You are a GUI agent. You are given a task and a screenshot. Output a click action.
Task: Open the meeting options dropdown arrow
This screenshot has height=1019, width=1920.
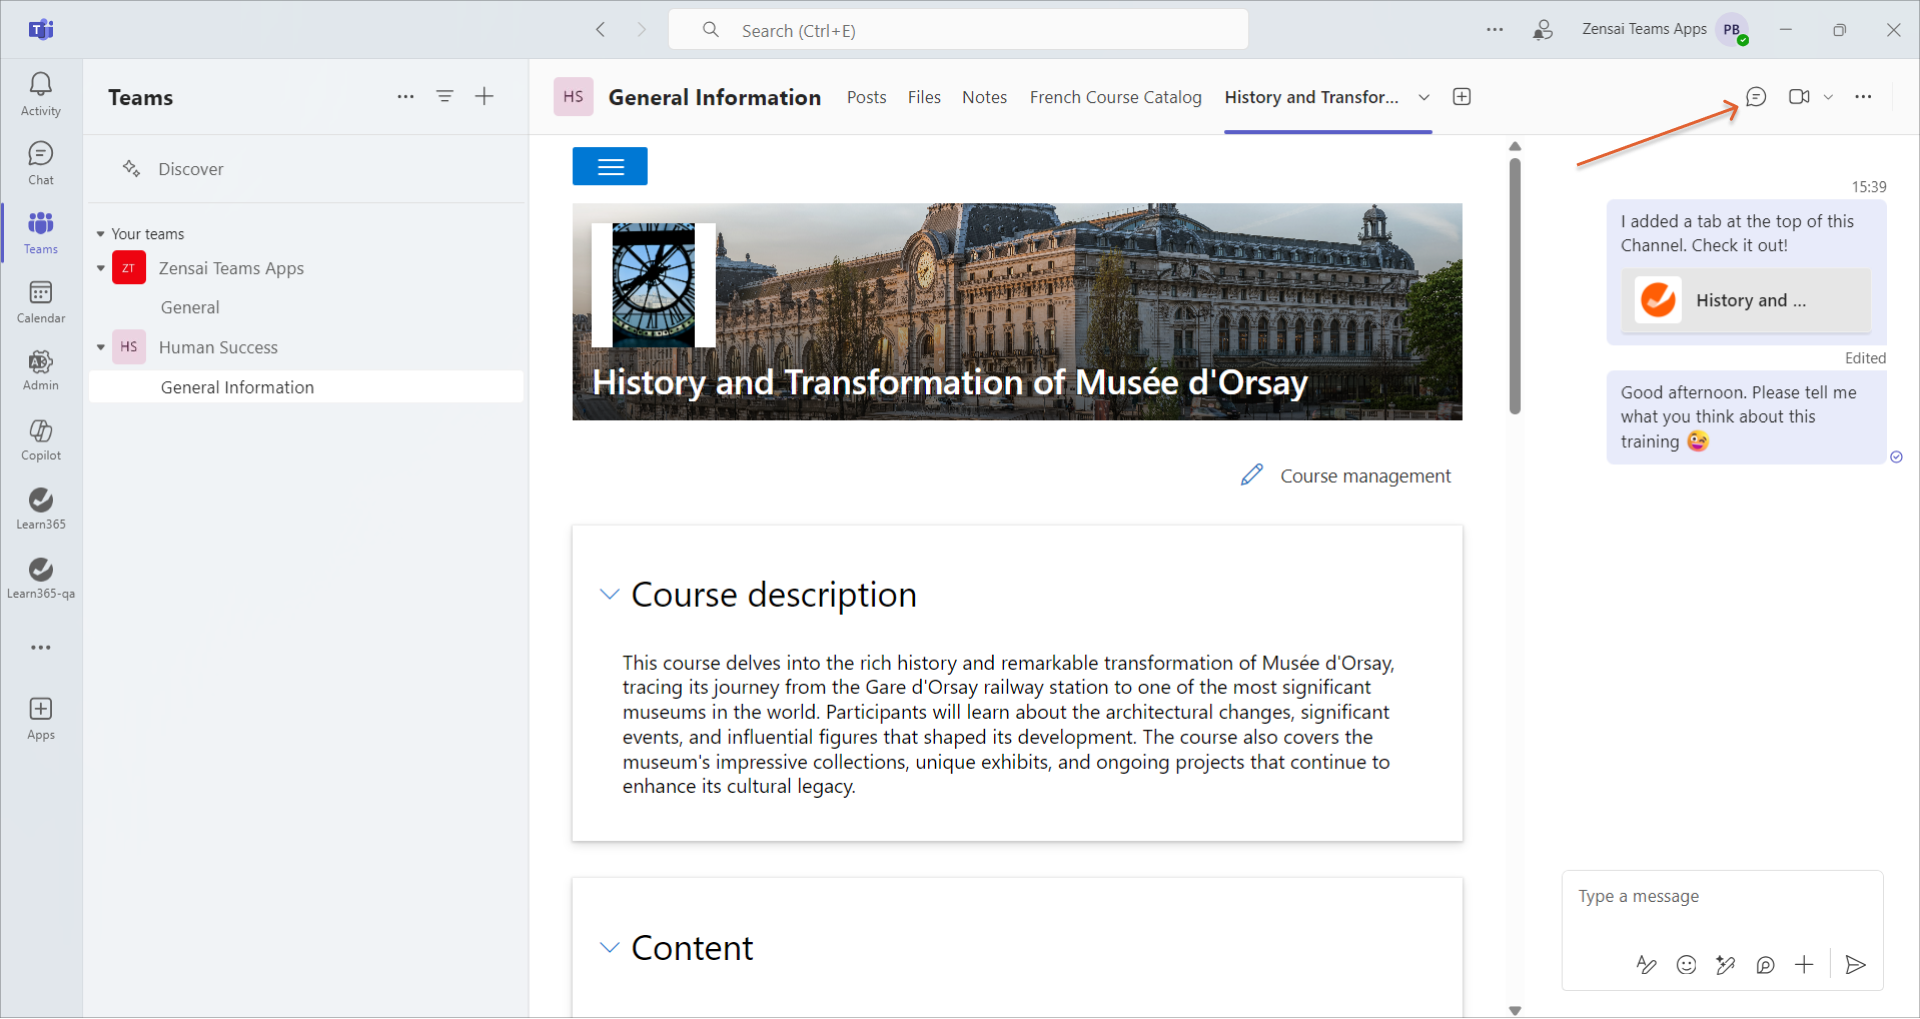point(1828,97)
